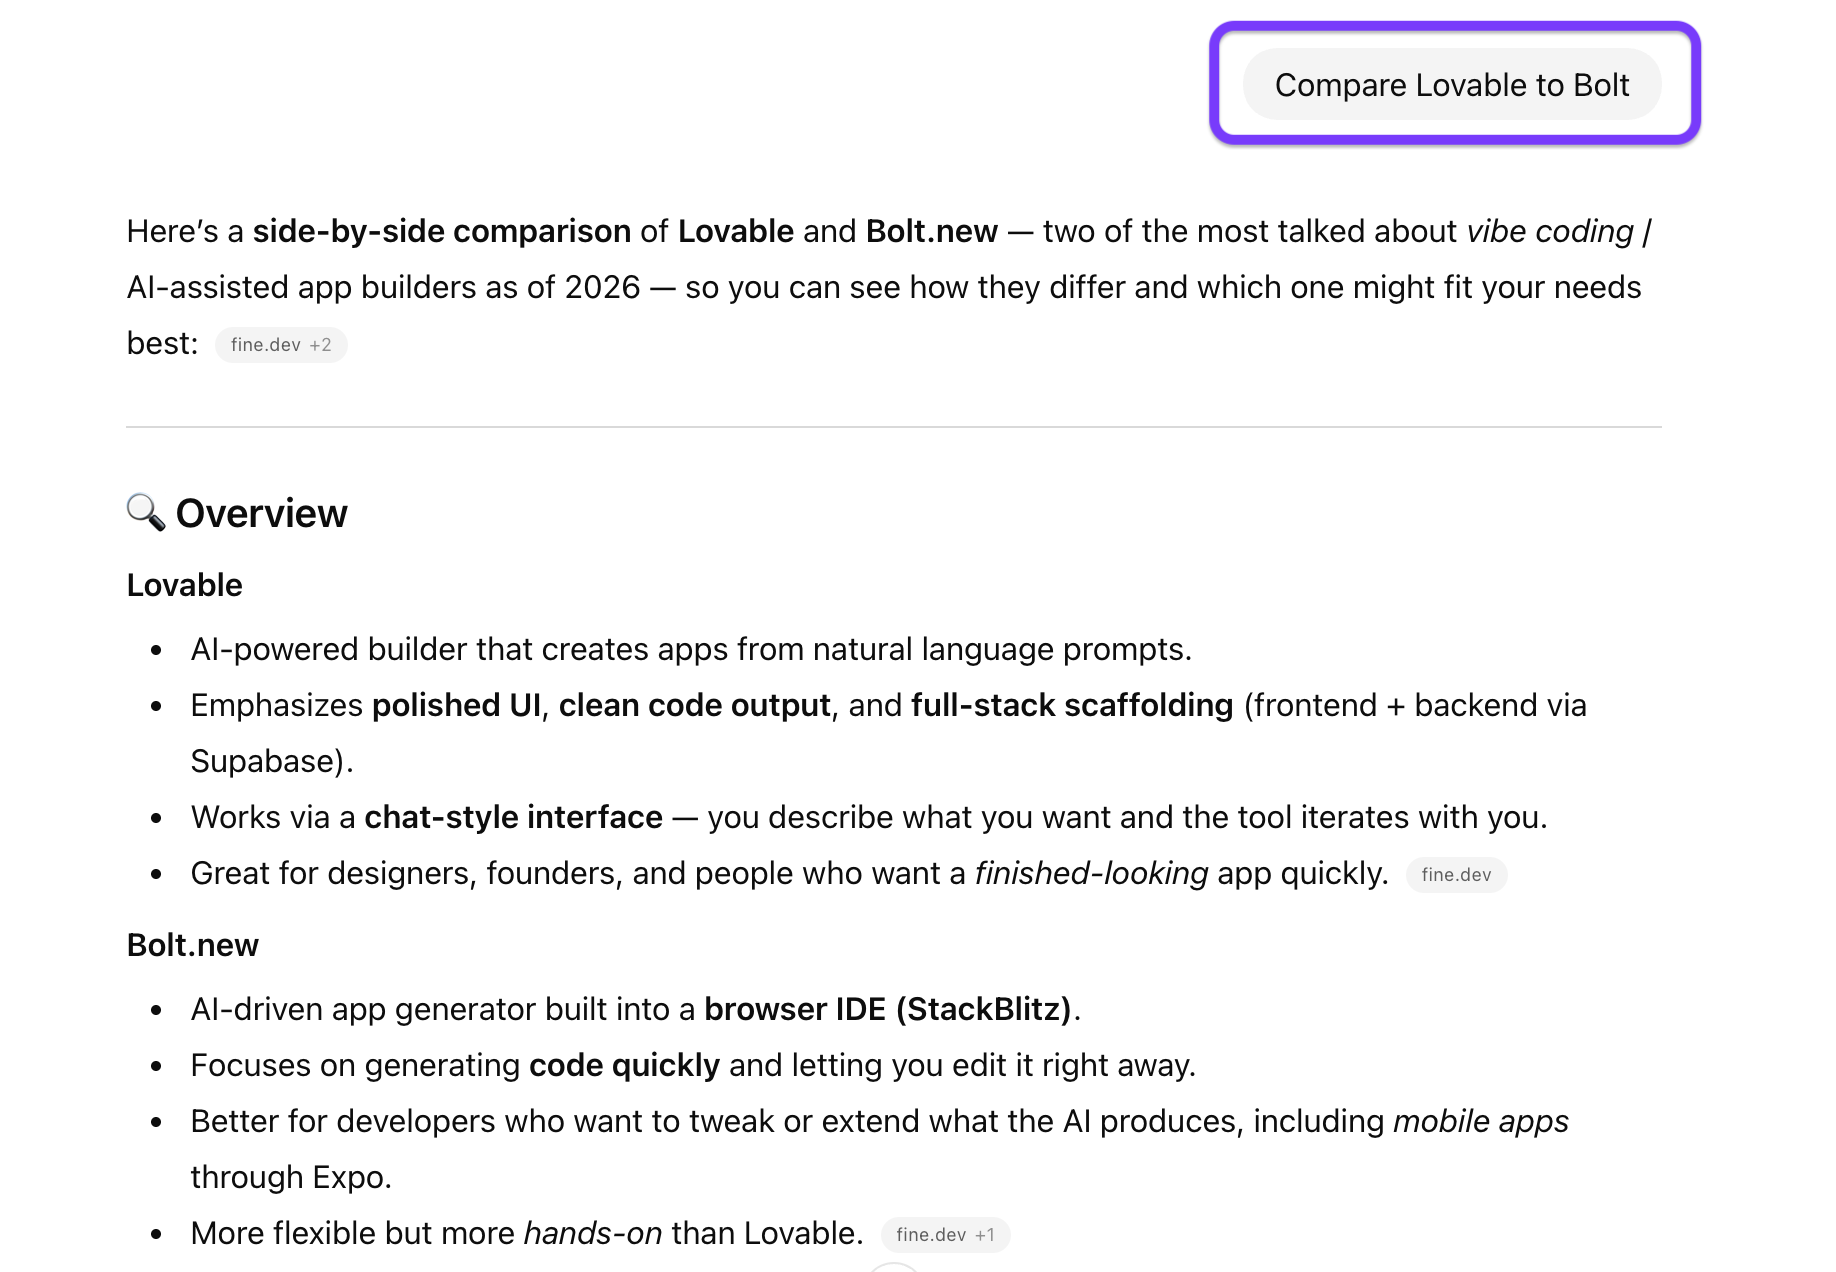Click the bold "code quickly" text

click(x=624, y=1065)
